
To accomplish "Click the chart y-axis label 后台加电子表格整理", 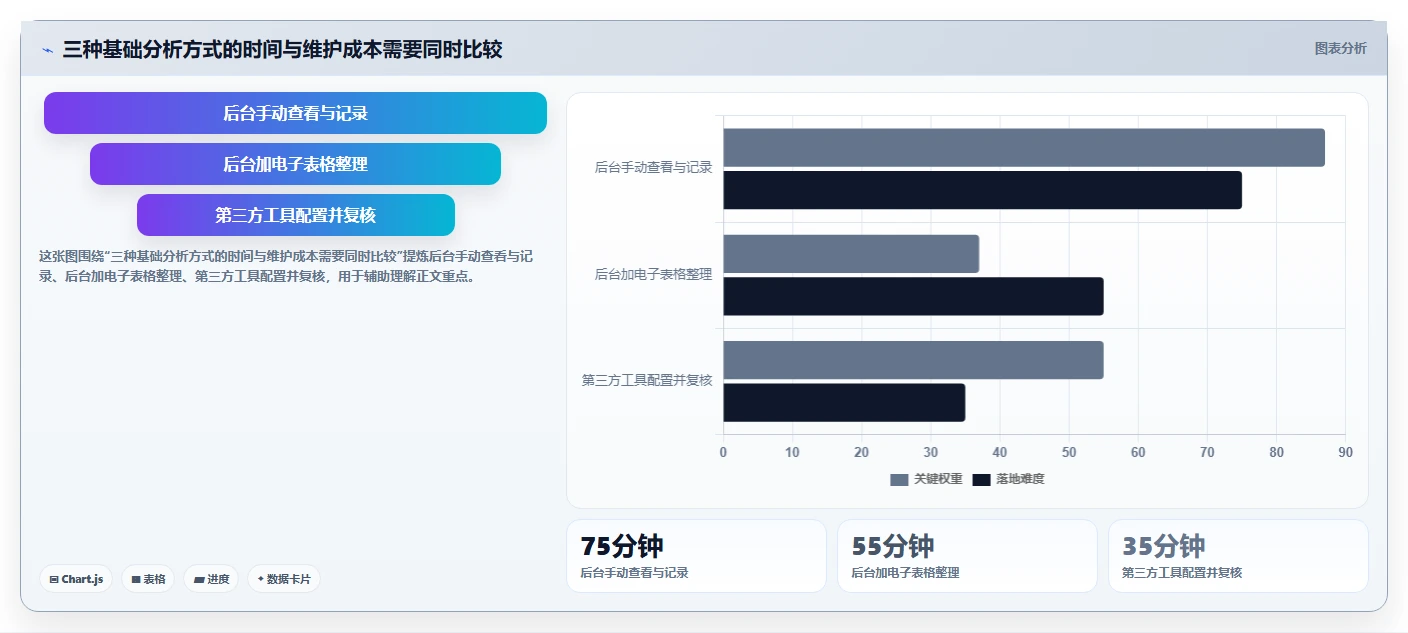I will tap(653, 274).
